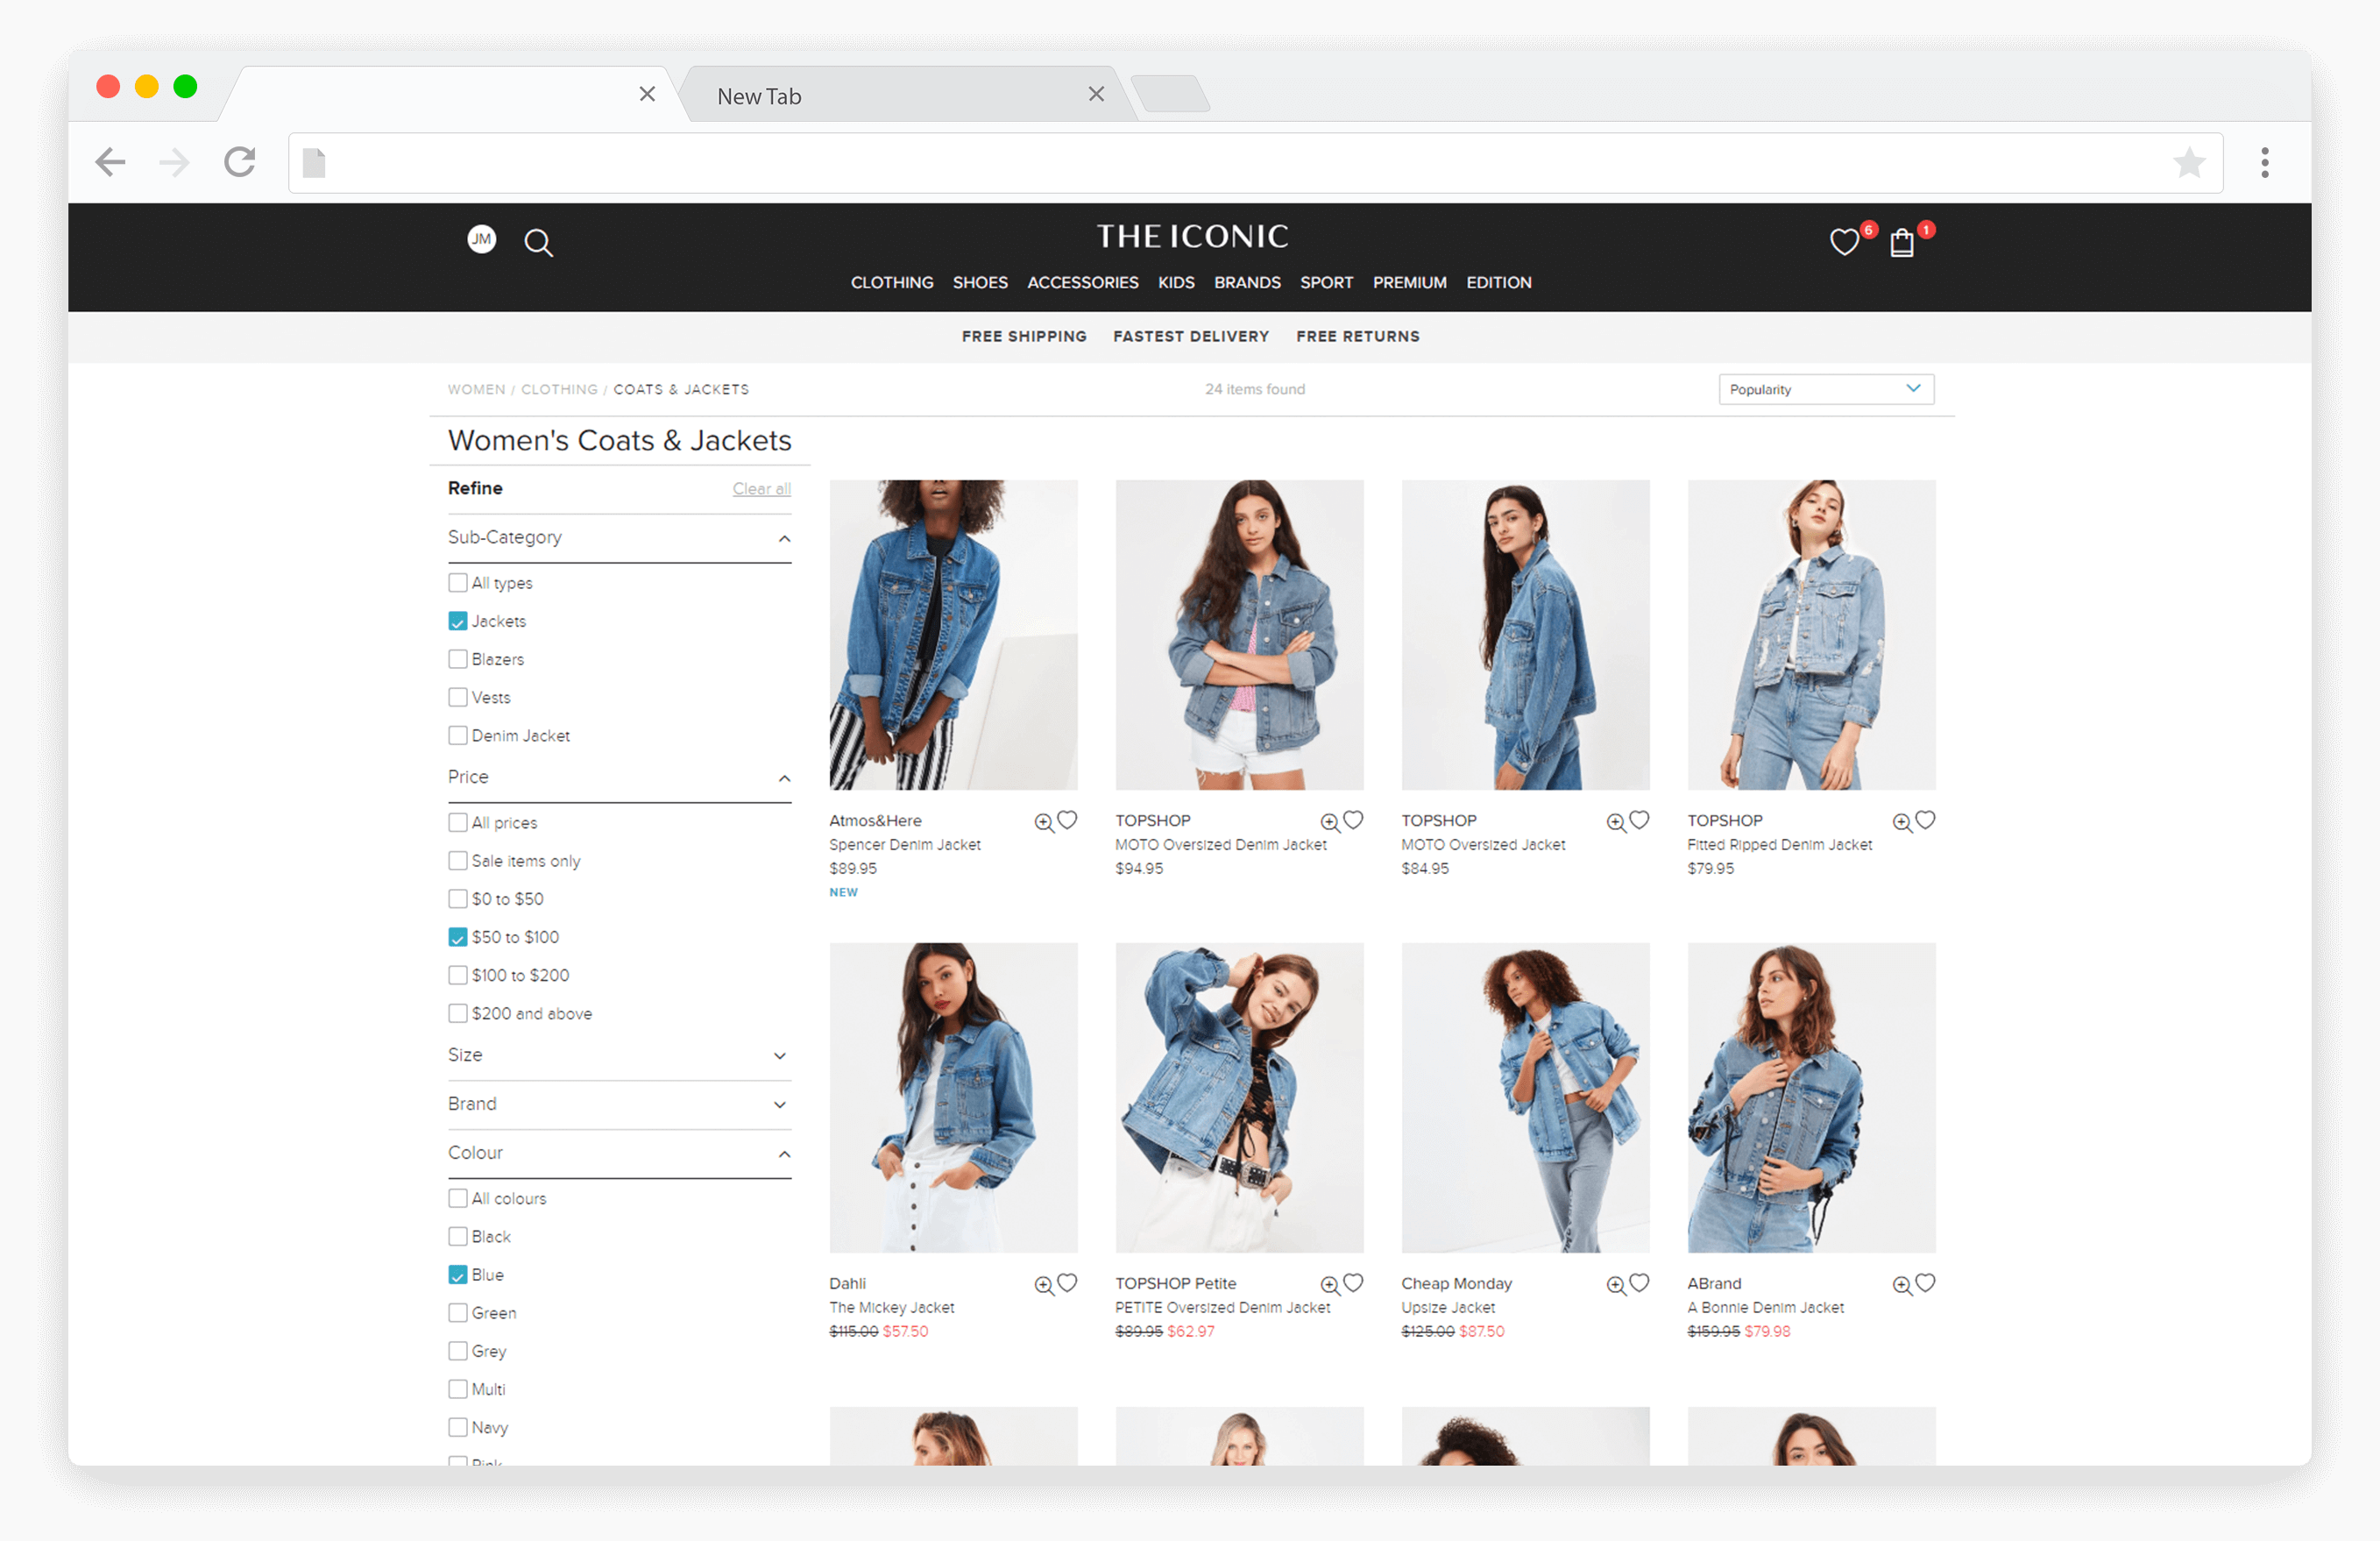2380x1541 pixels.
Task: Wishlist the PETITE Oversized Denim Jacket
Action: [x=1353, y=1283]
